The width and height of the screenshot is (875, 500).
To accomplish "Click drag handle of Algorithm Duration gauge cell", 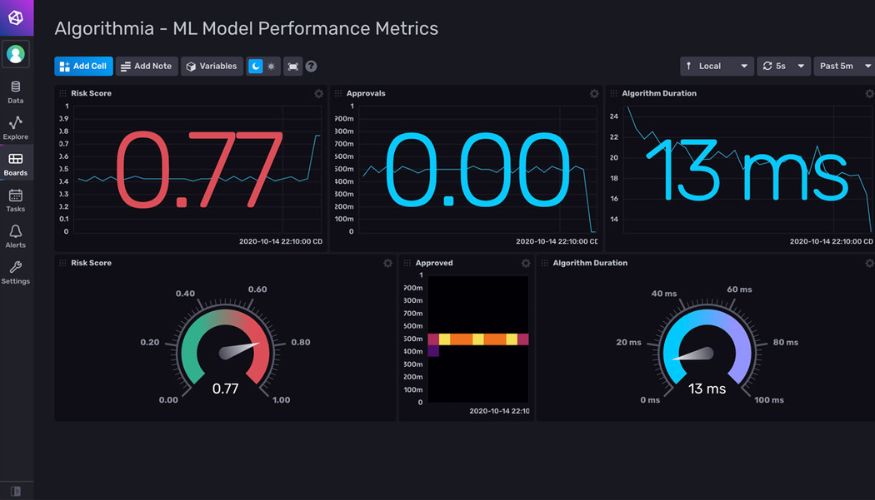I will (545, 262).
